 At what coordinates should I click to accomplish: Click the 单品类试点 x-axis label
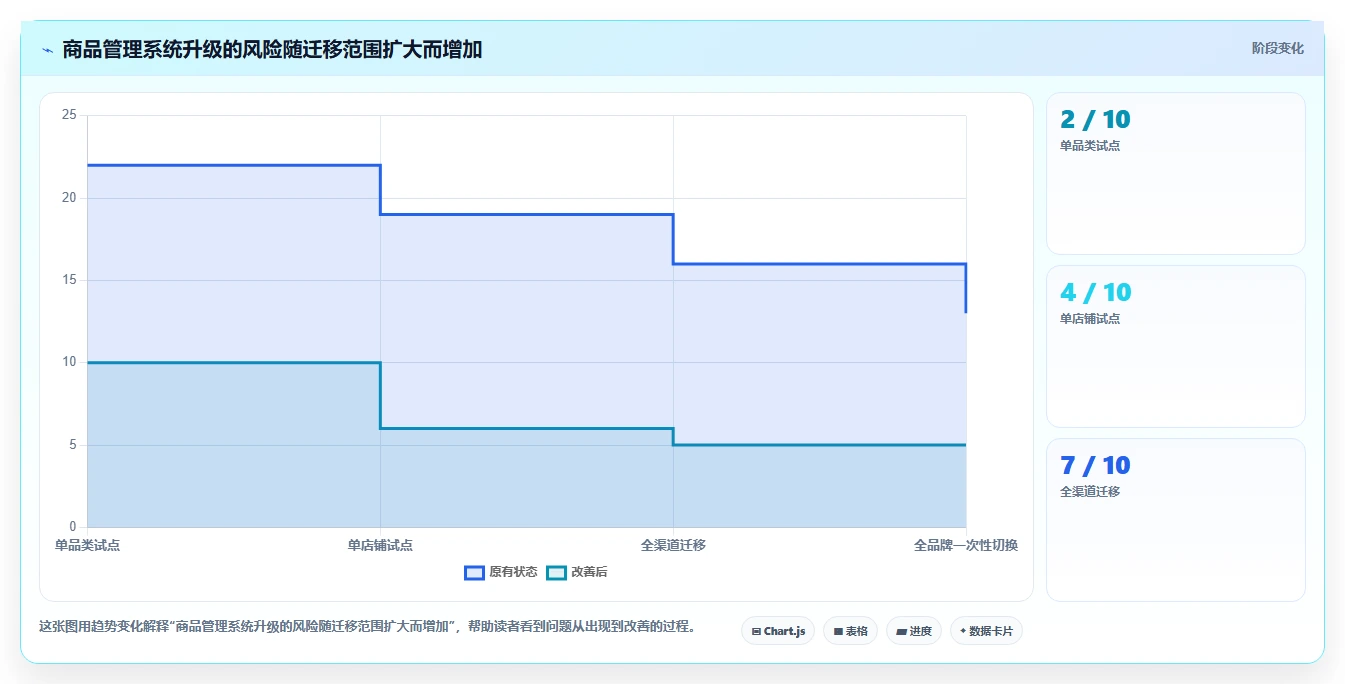[x=87, y=545]
